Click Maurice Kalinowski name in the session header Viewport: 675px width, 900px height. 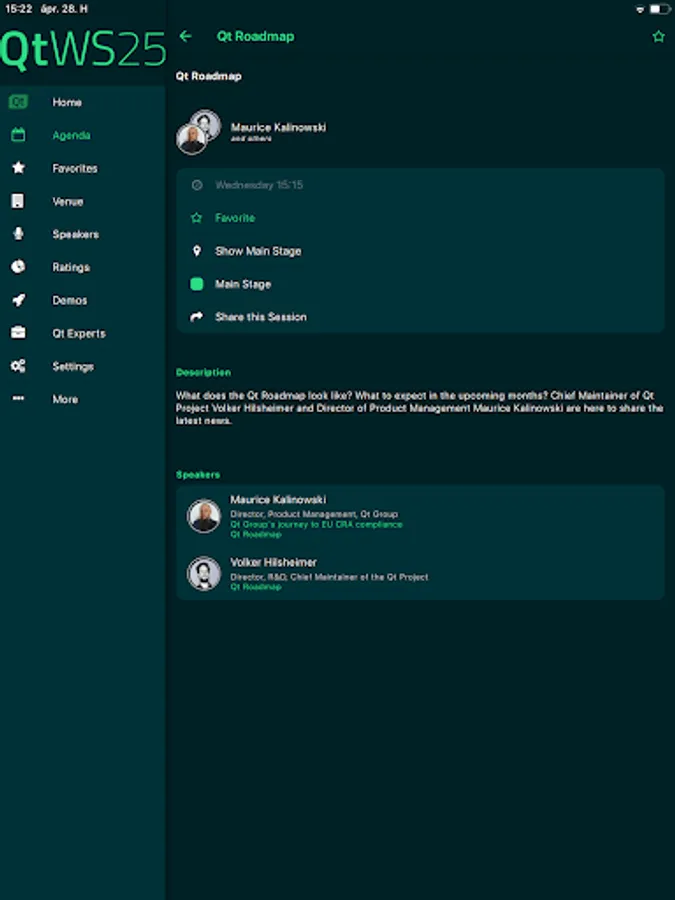pyautogui.click(x=278, y=127)
